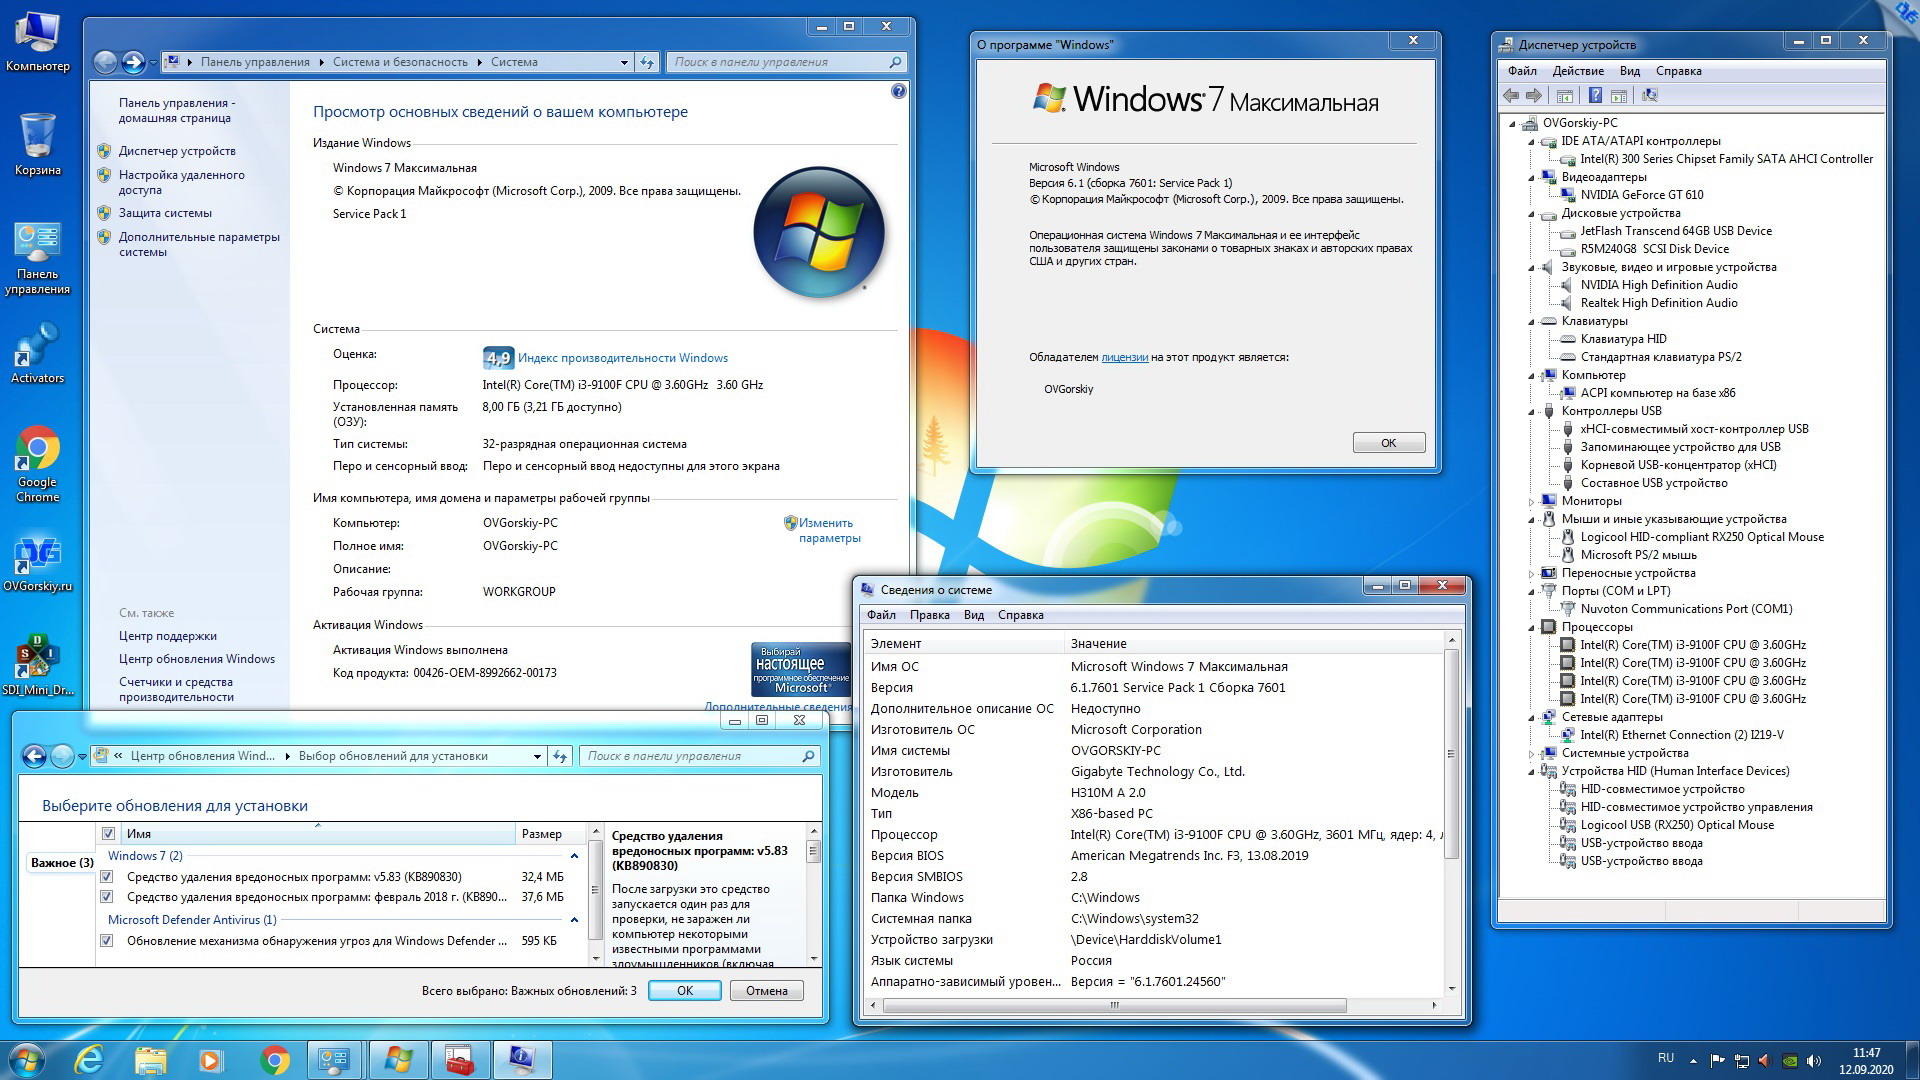Click OK in Windows Update selection

click(x=685, y=991)
